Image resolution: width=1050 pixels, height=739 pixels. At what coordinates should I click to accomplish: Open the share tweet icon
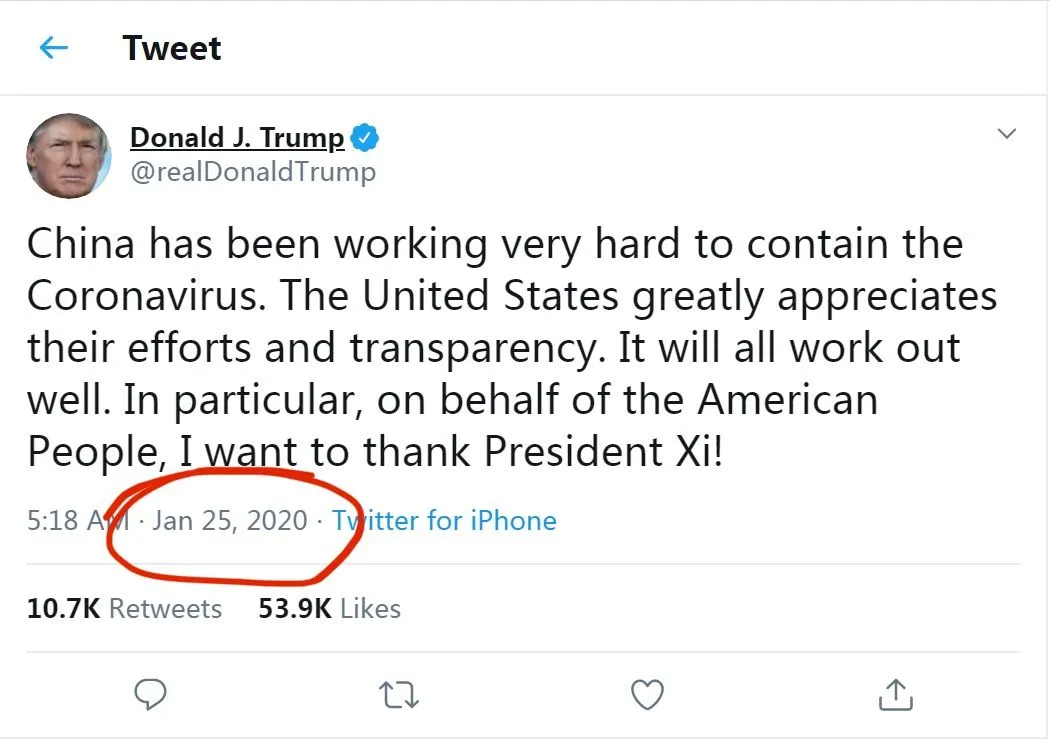896,694
